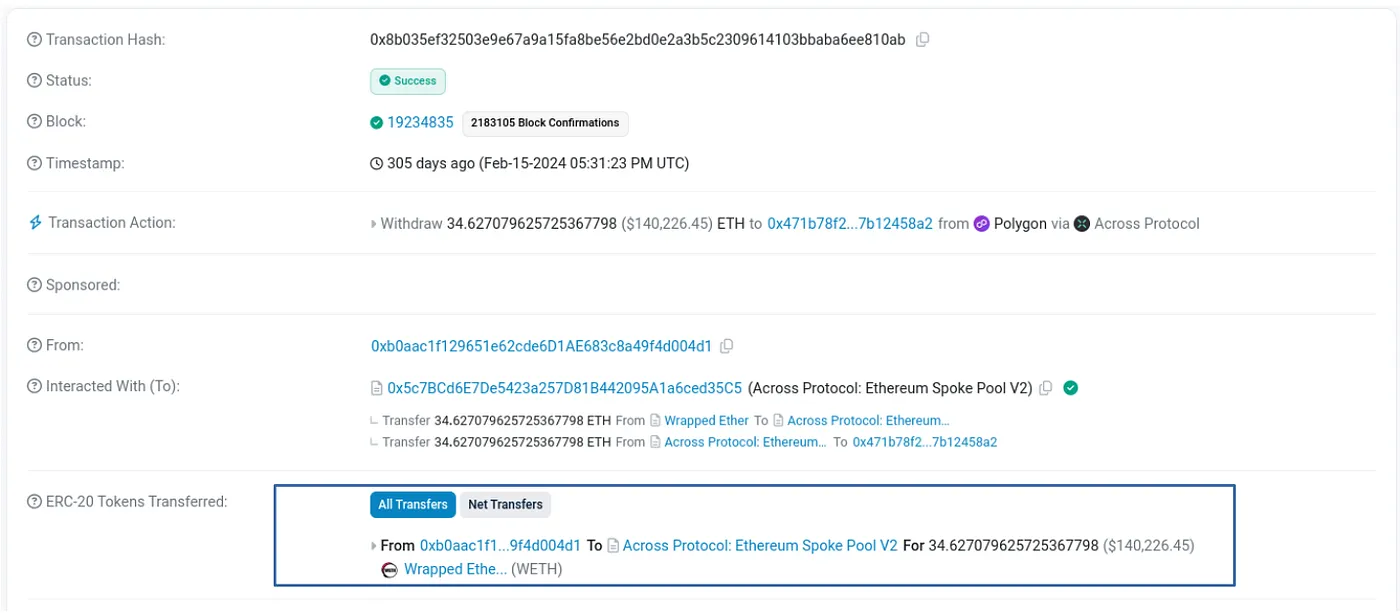Click the WETH token logo

(x=389, y=568)
